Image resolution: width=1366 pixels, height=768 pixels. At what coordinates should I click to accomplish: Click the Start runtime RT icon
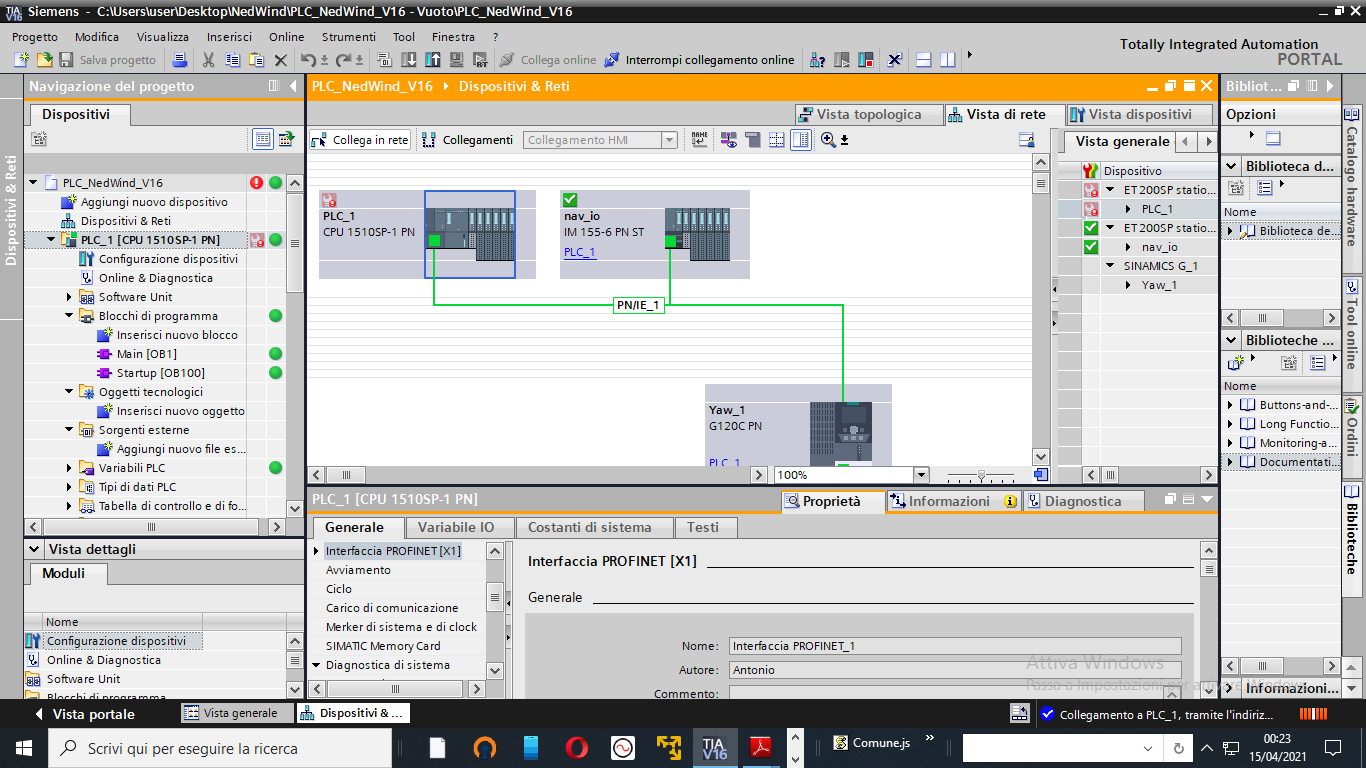pyautogui.click(x=480, y=60)
